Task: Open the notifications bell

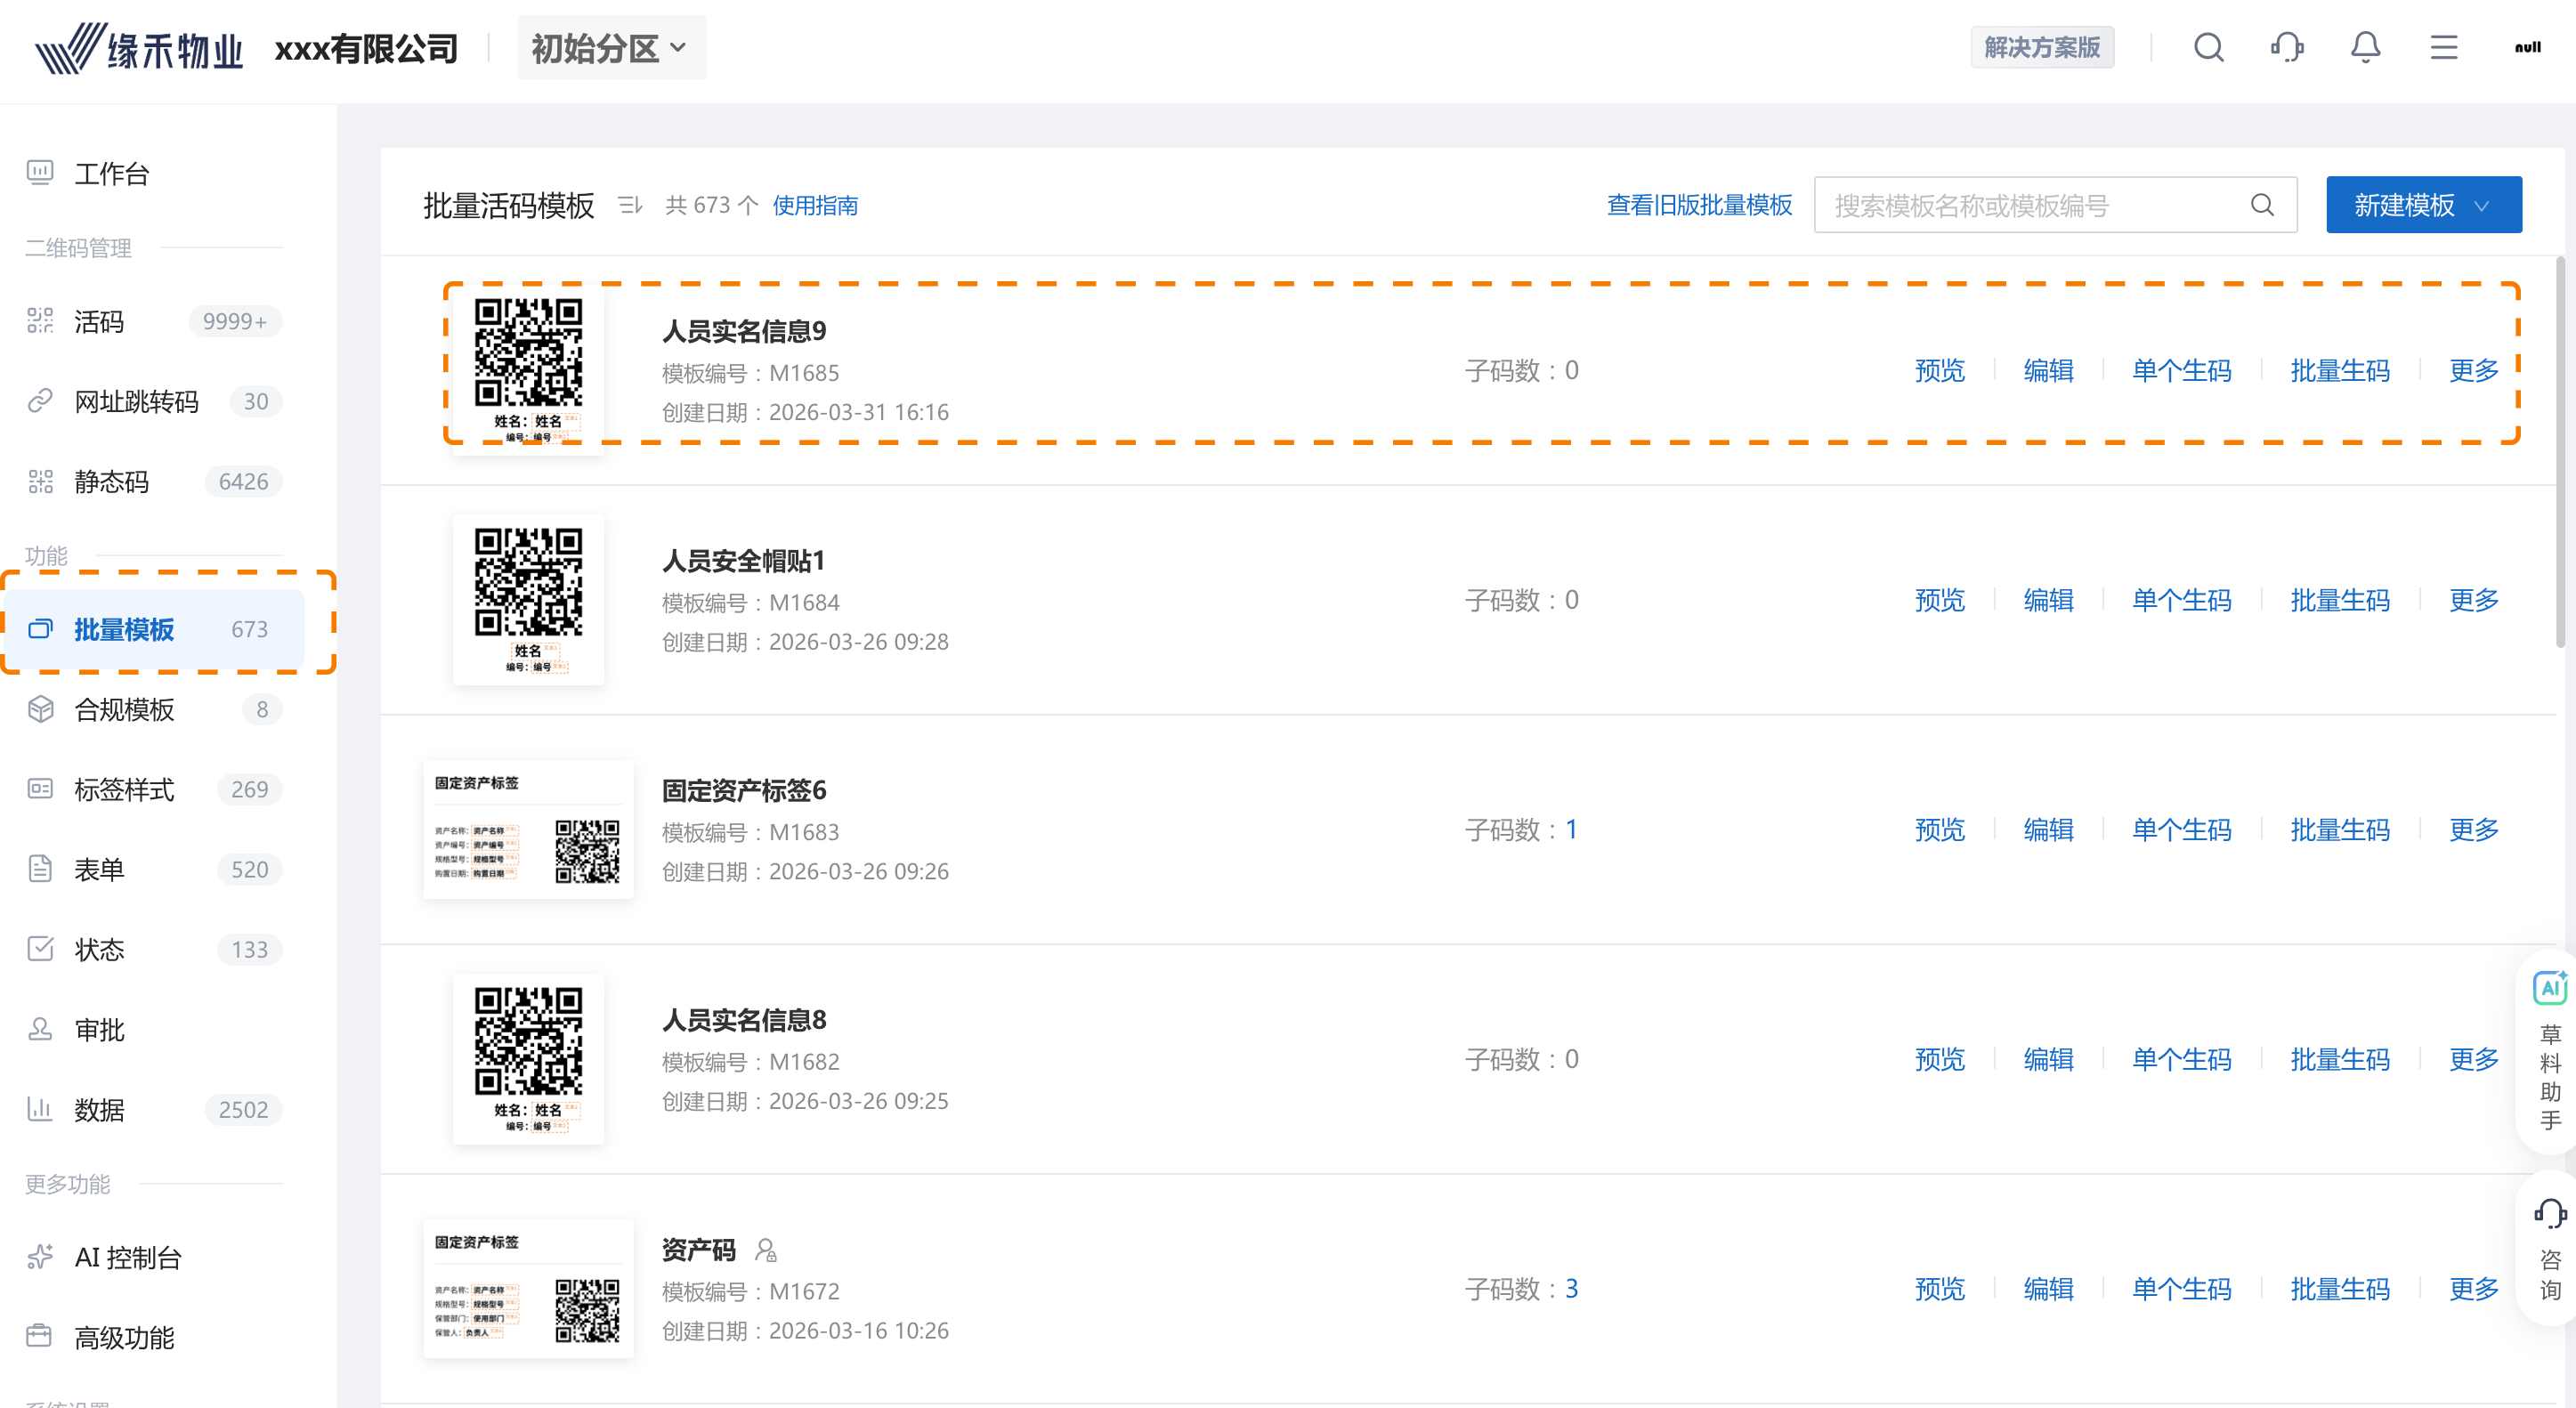Action: point(2365,47)
